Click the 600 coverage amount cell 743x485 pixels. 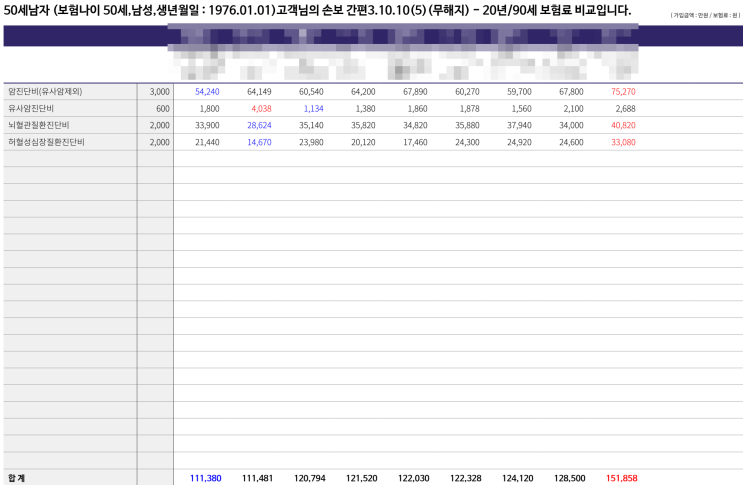[163, 108]
